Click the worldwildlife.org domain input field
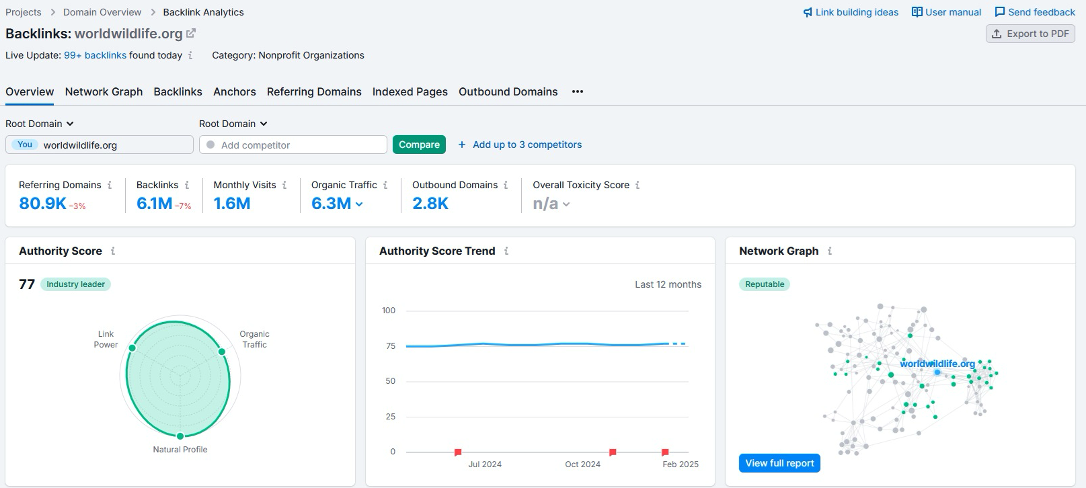The image size is (1086, 488). [x=100, y=145]
